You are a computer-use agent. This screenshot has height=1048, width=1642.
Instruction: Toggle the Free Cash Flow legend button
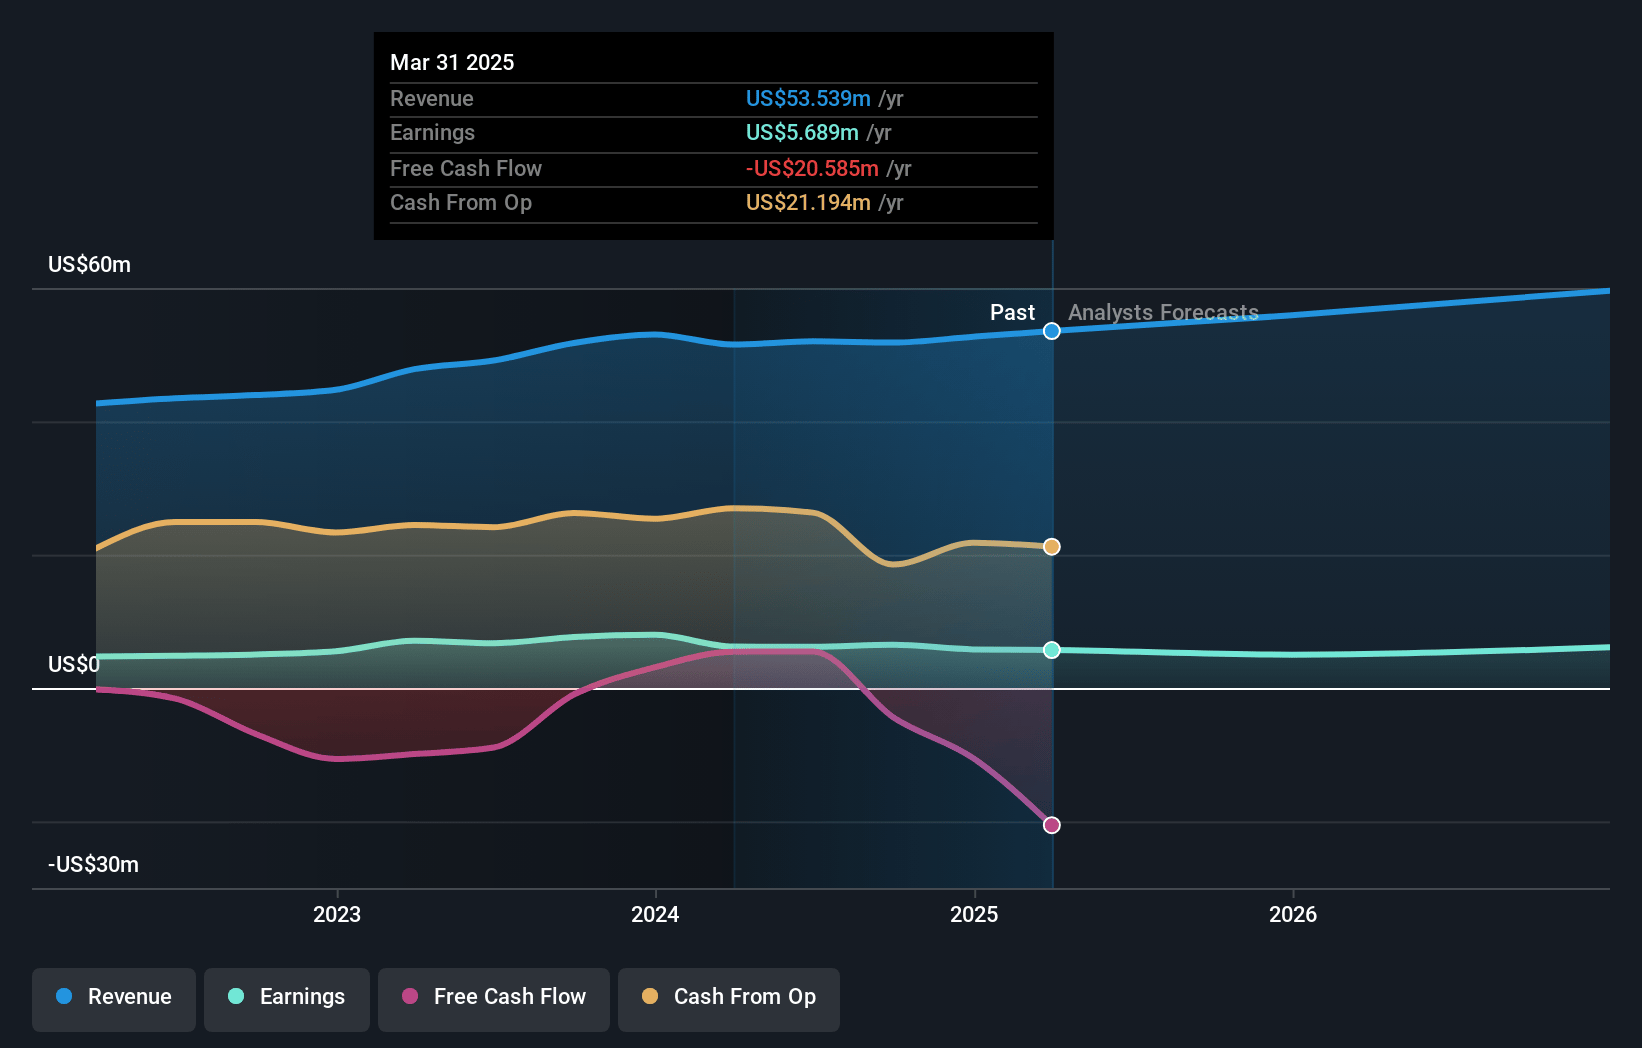(494, 999)
